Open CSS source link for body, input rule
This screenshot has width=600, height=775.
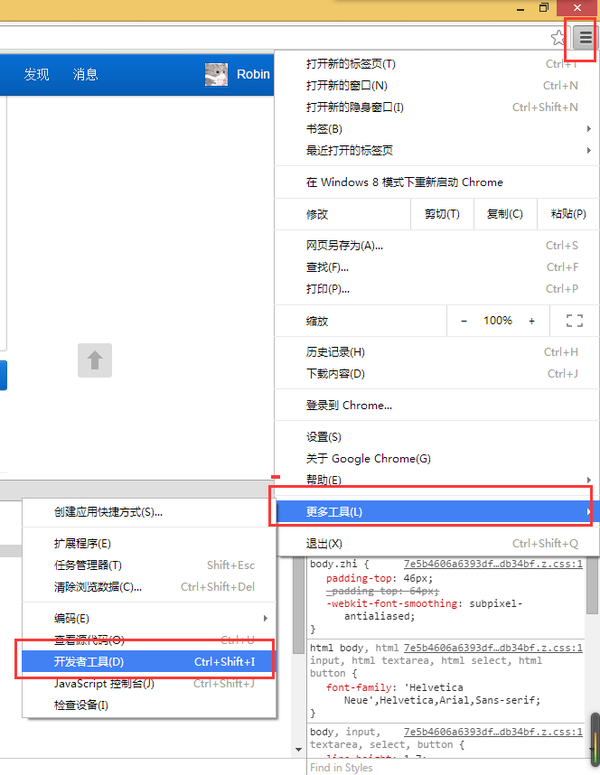click(x=493, y=732)
